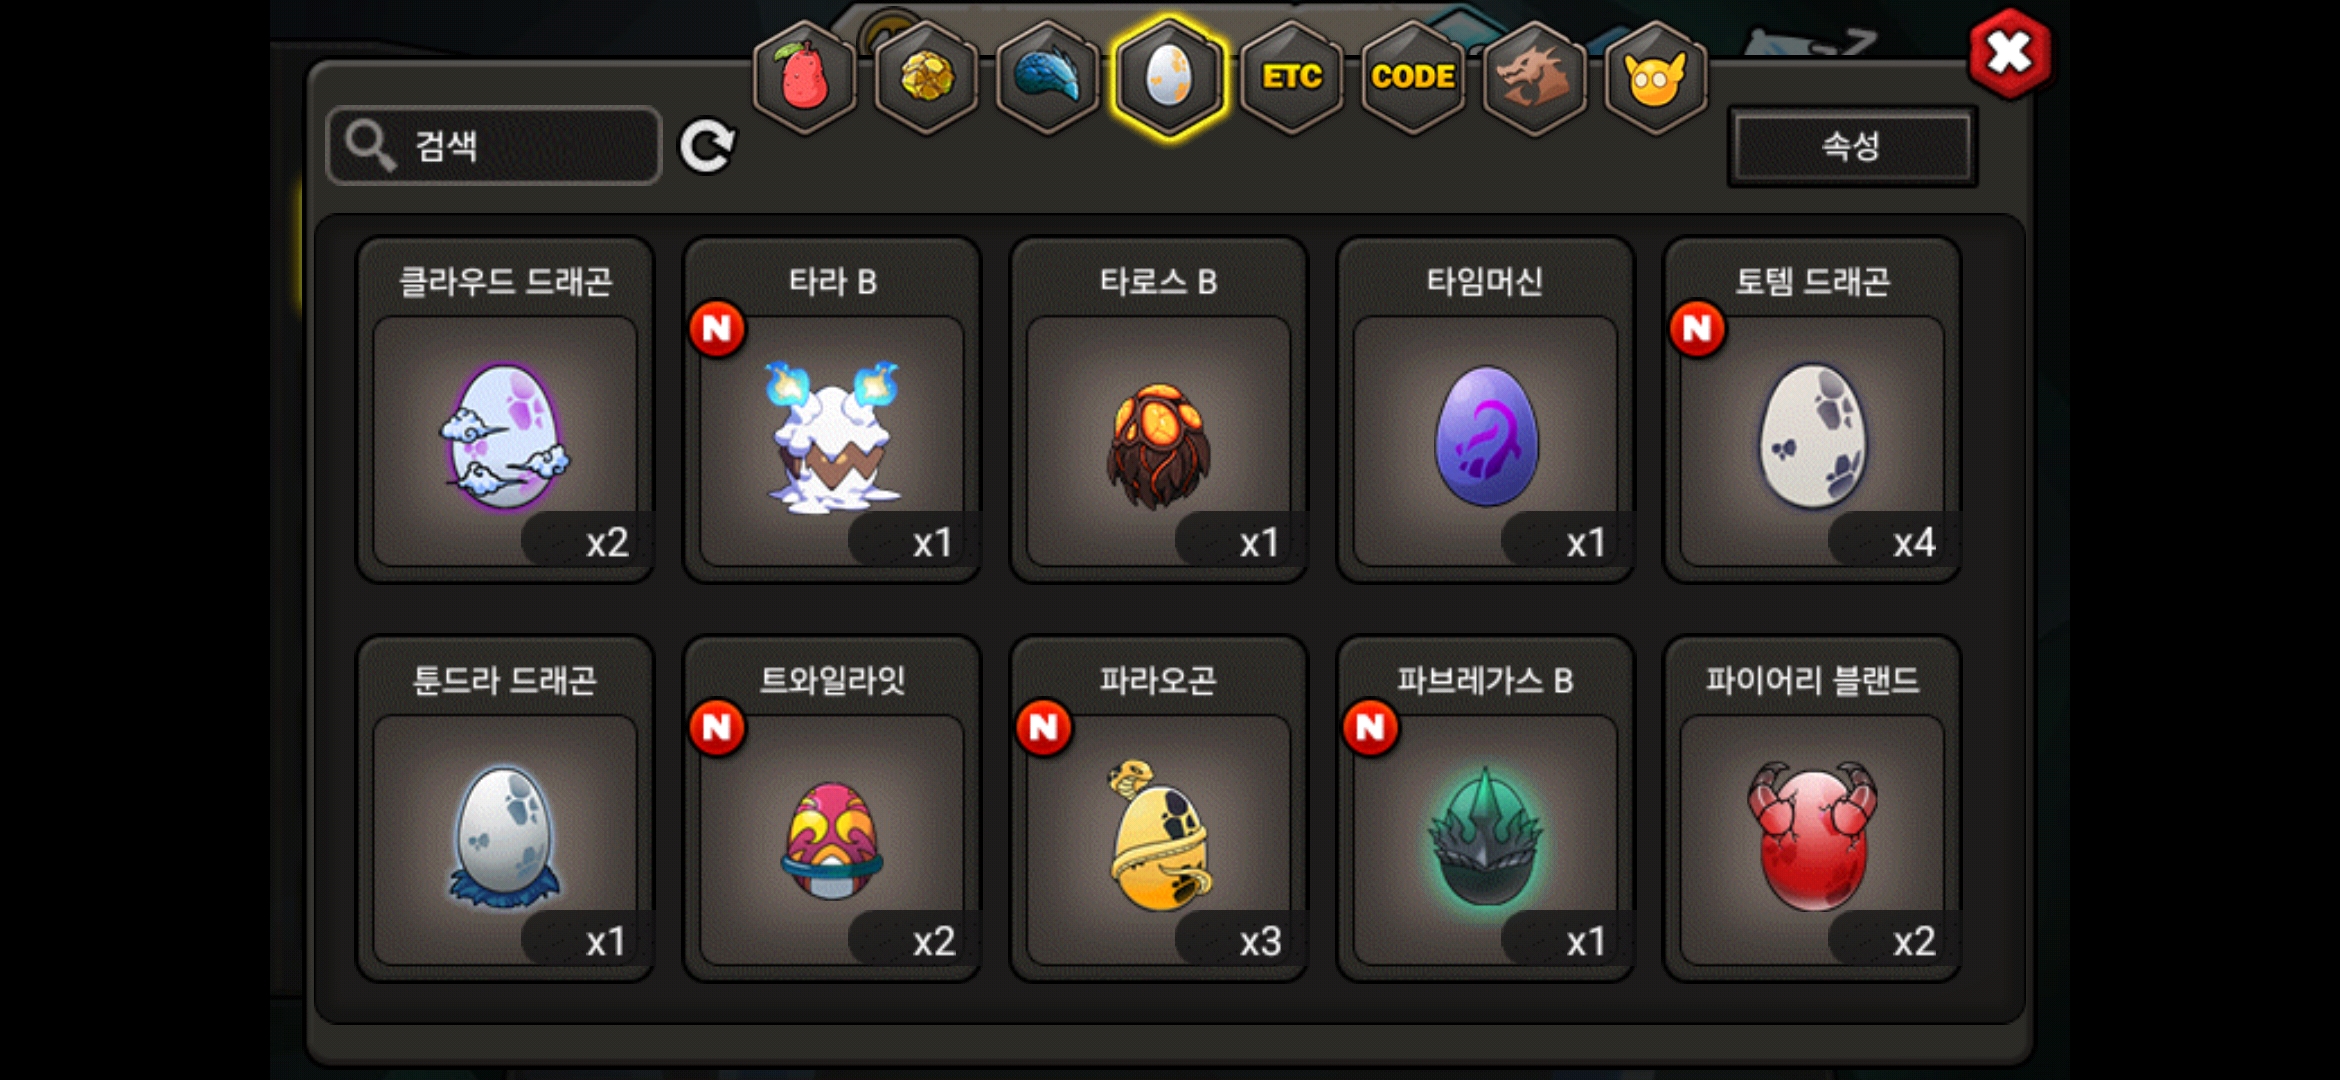Select the 클라우드 드래곤 egg
The height and width of the screenshot is (1080, 2340).
(x=505, y=410)
